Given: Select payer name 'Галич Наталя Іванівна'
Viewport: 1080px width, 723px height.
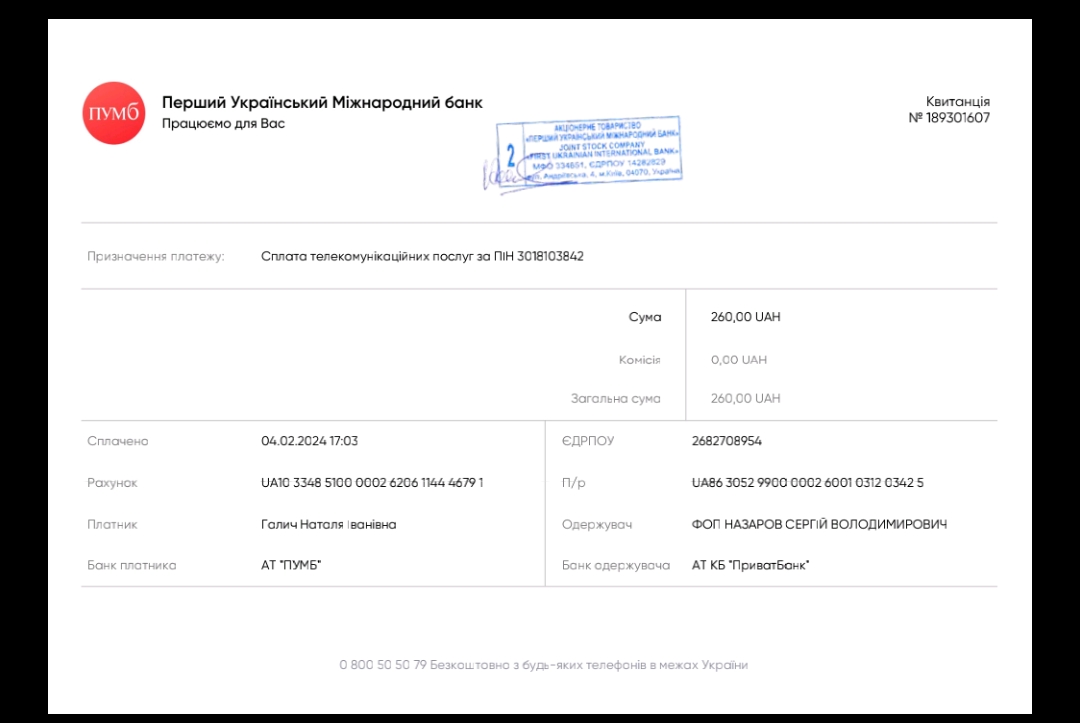Looking at the screenshot, I should 329,525.
